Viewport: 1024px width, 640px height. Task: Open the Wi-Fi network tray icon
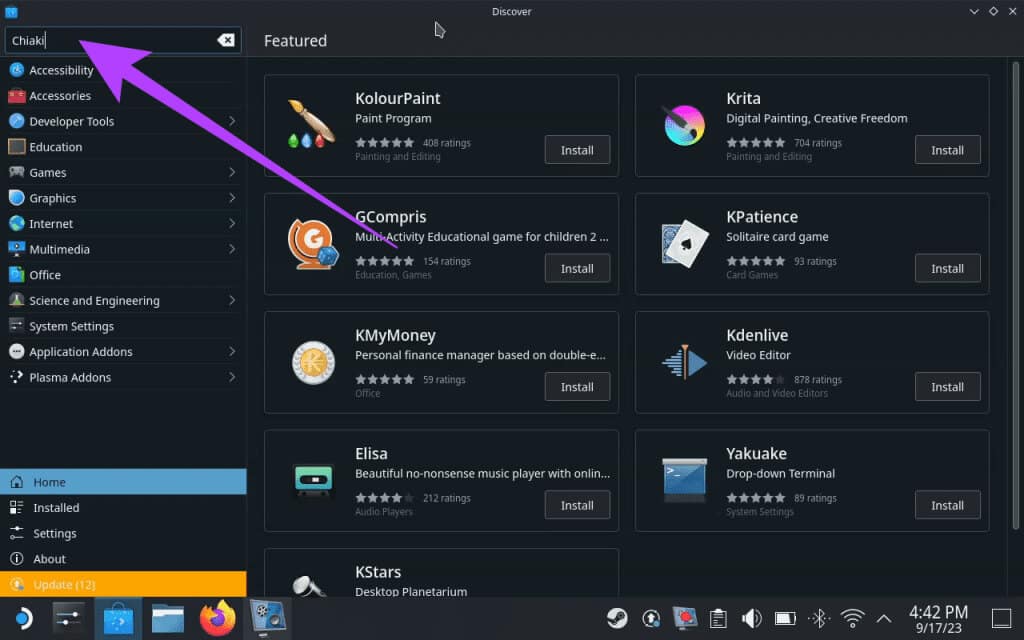pyautogui.click(x=852, y=618)
